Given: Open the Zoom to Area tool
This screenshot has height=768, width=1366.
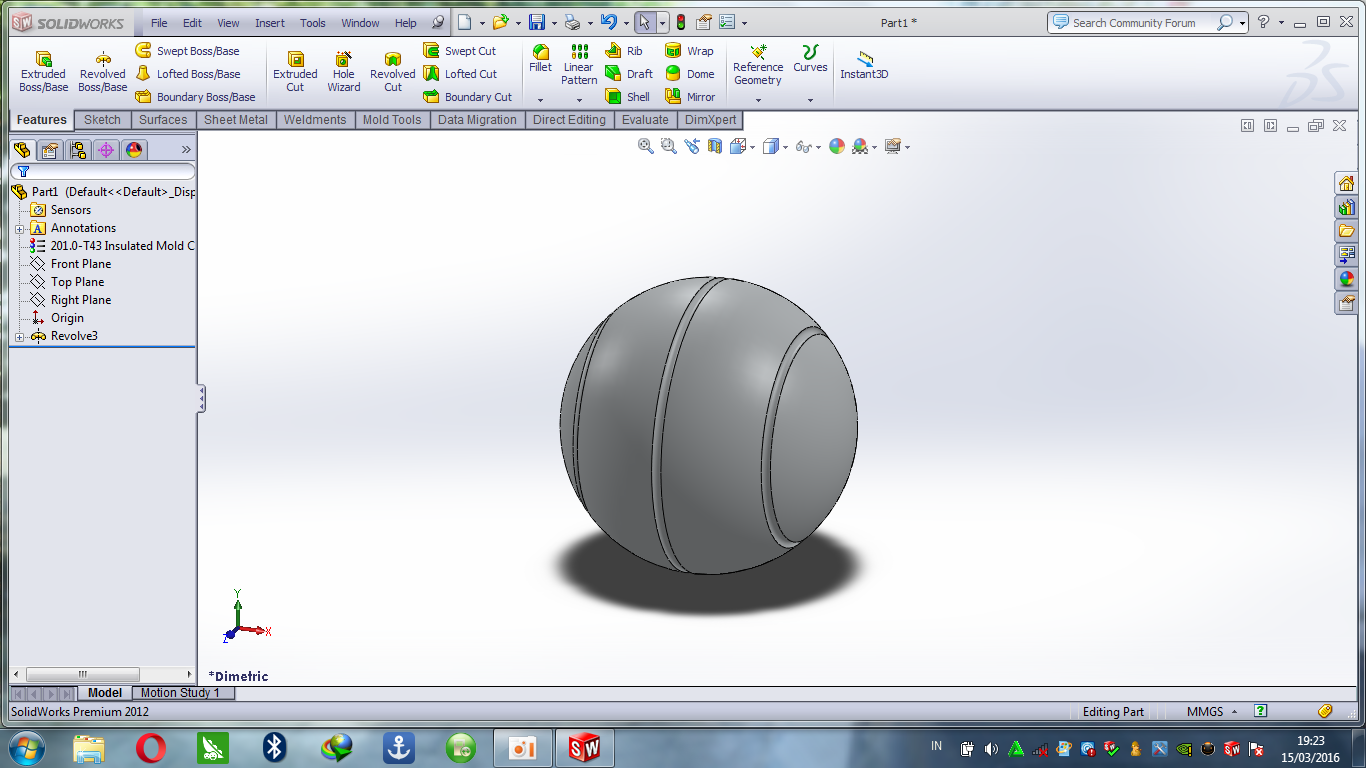Looking at the screenshot, I should pos(666,146).
